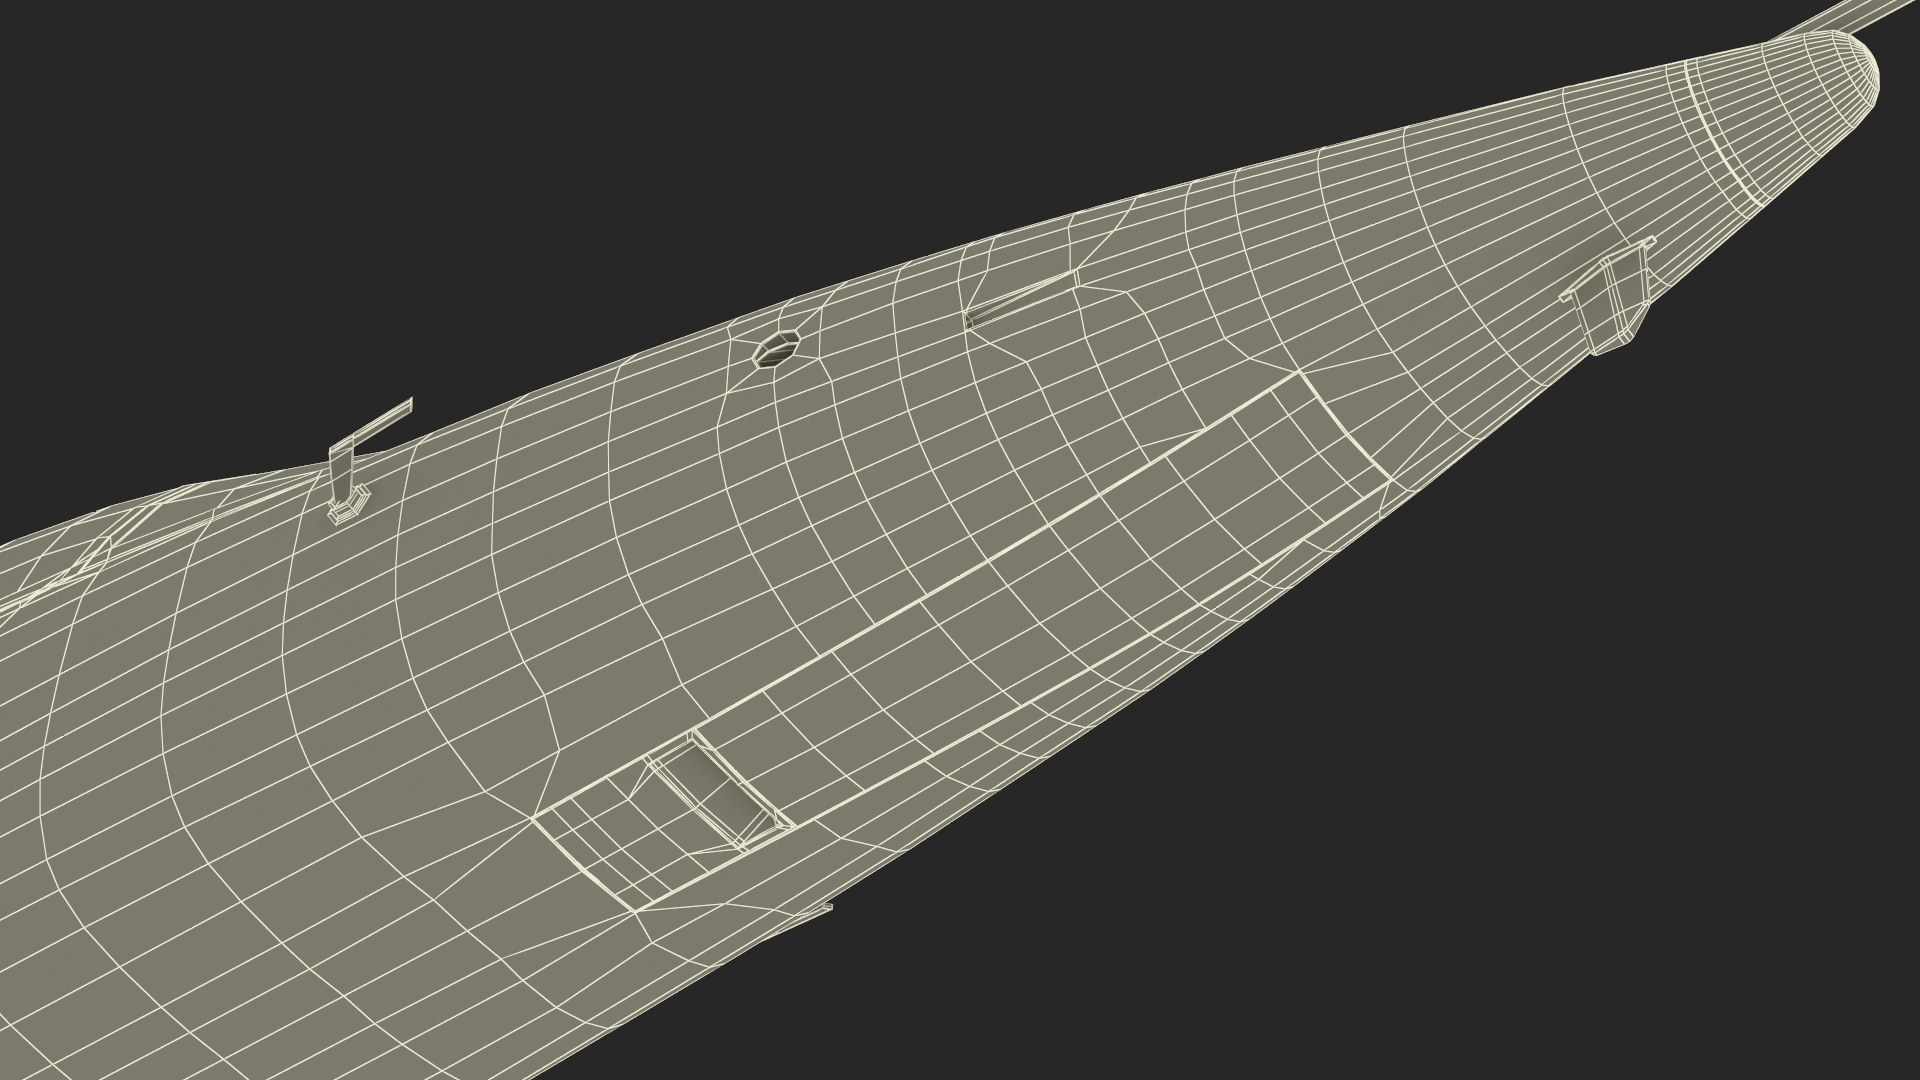1920x1080 pixels.
Task: Select the open recessed hatch in belly bay
Action: 718,790
